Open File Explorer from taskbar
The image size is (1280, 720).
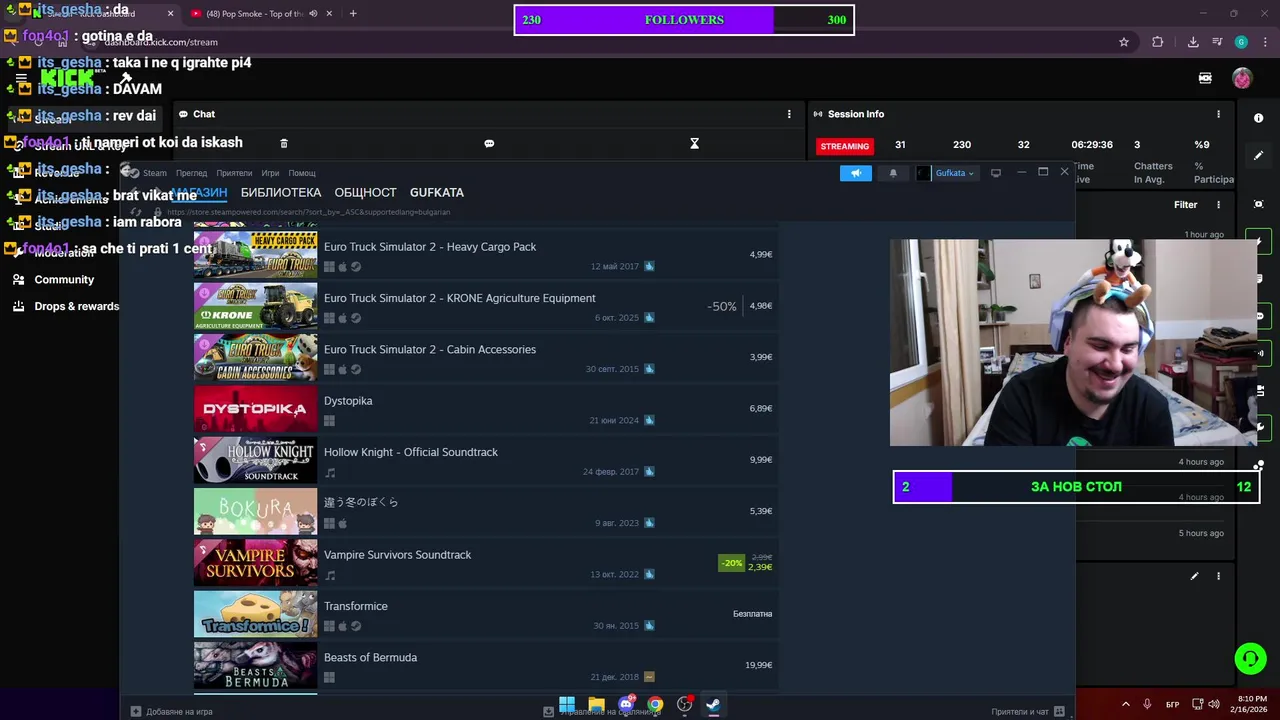tap(596, 705)
